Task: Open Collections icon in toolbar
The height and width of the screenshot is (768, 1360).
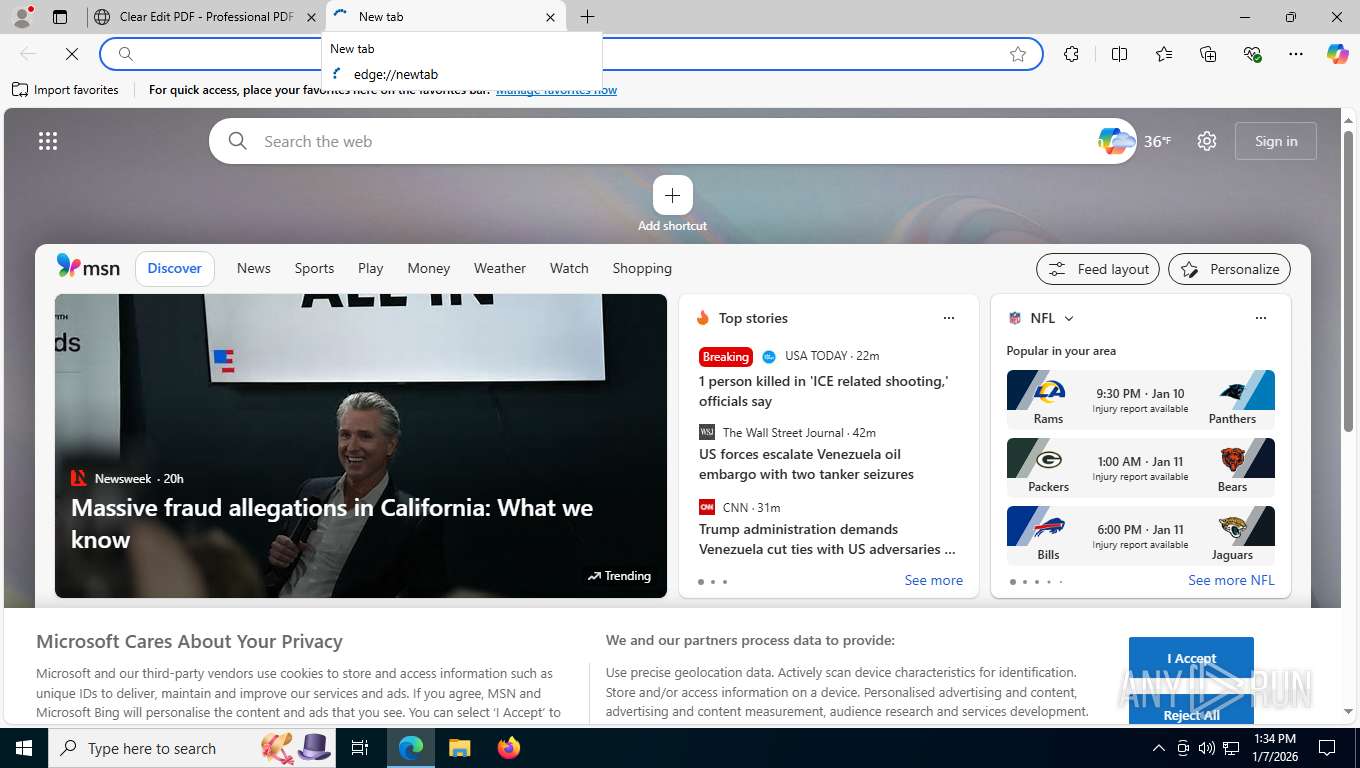Action: (x=1208, y=54)
